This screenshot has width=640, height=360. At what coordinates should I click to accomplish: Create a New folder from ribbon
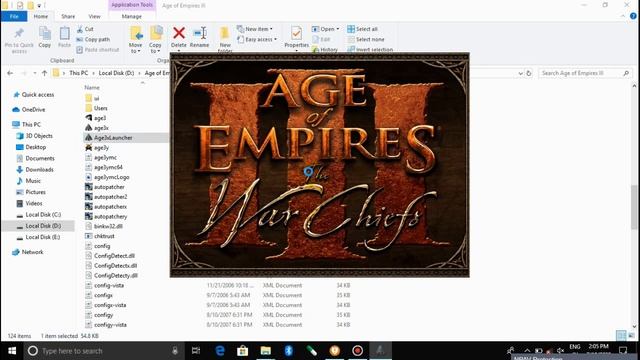[x=225, y=40]
